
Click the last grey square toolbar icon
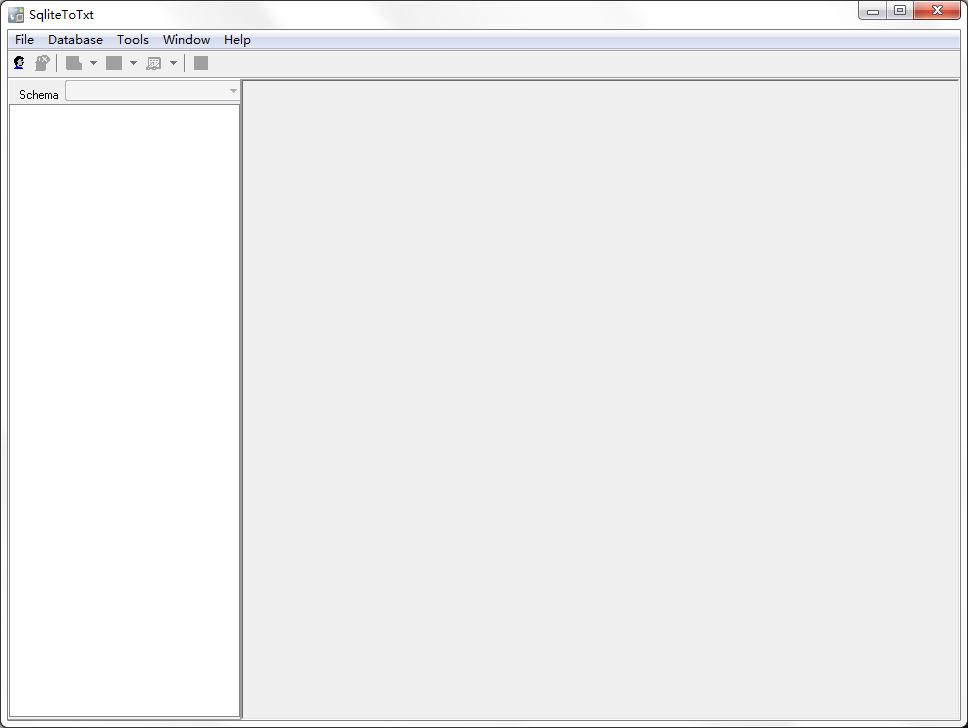tap(201, 63)
